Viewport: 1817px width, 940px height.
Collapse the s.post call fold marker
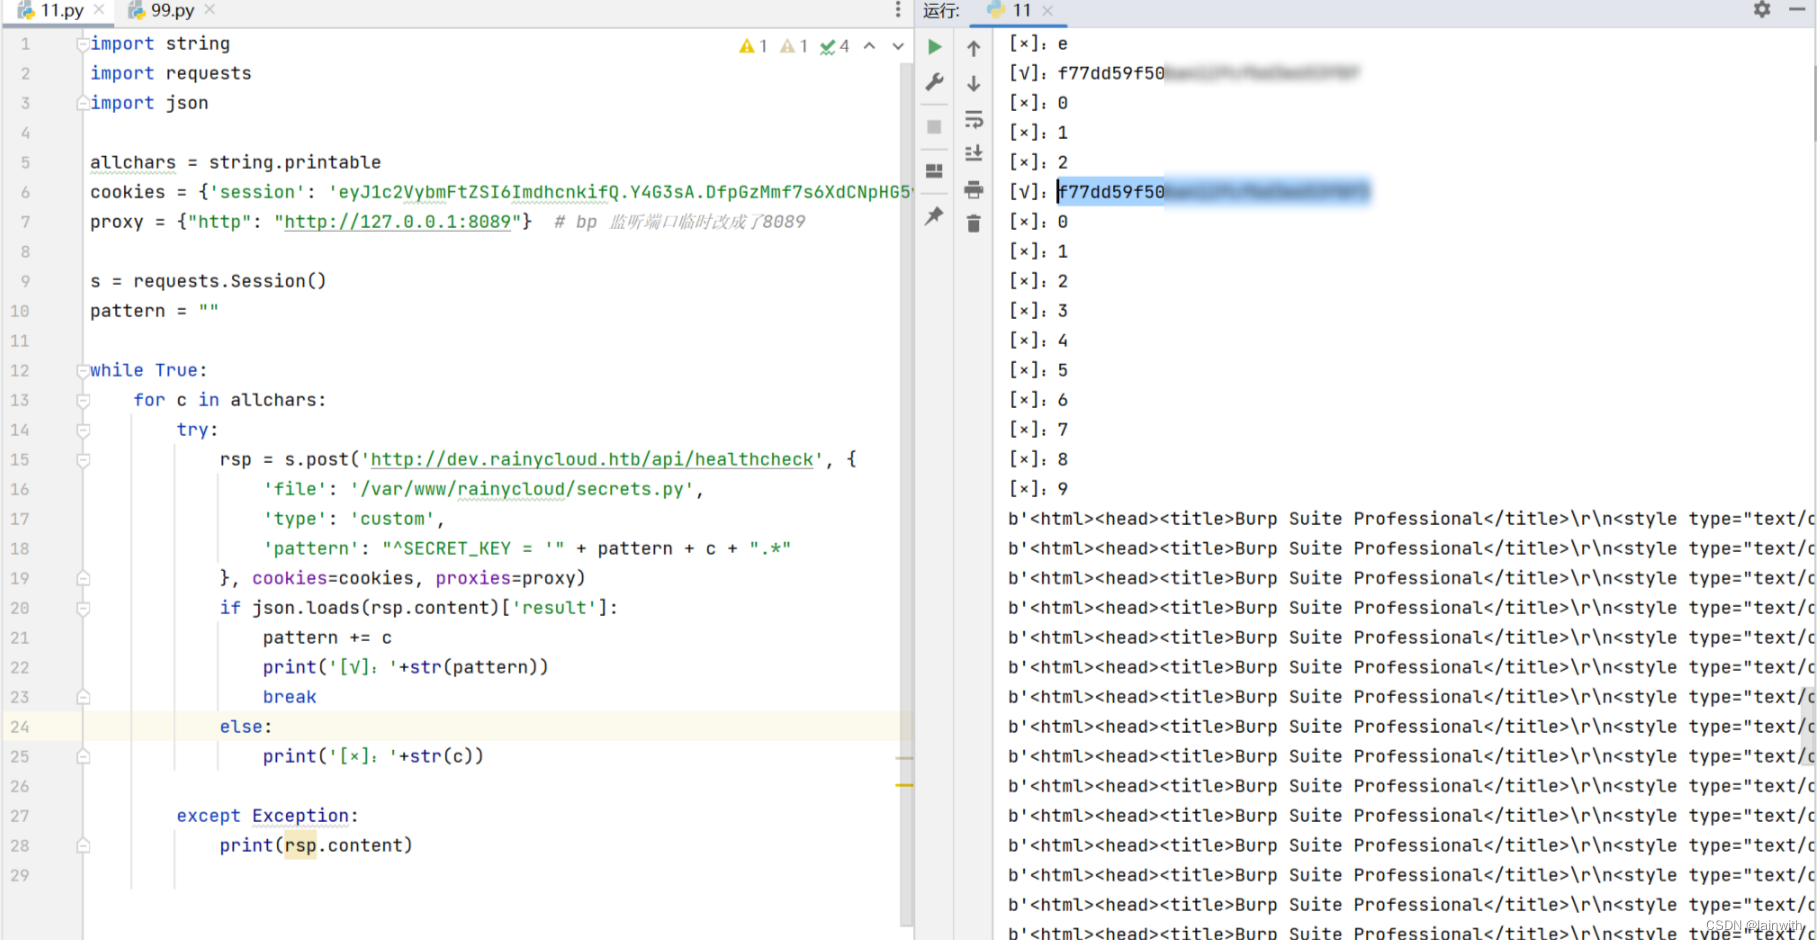(83, 460)
